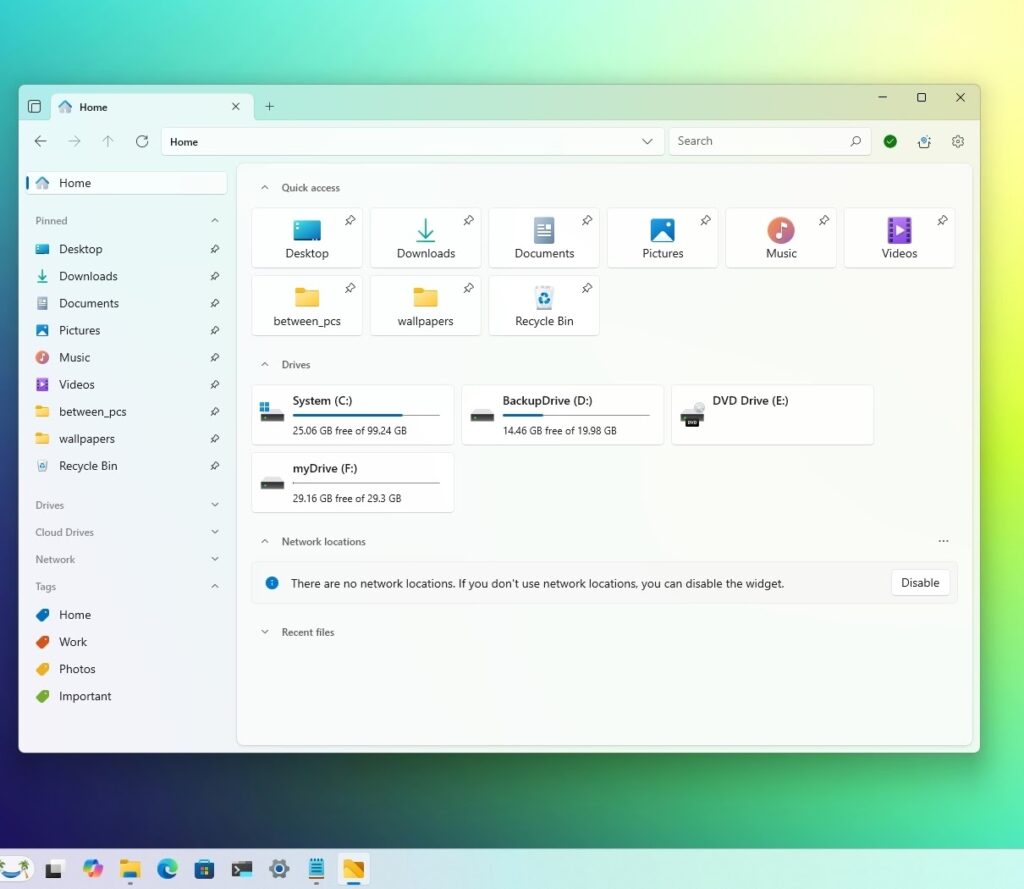Add a new tab with the plus button
Screen dimensions: 1024x889
[x=269, y=107]
